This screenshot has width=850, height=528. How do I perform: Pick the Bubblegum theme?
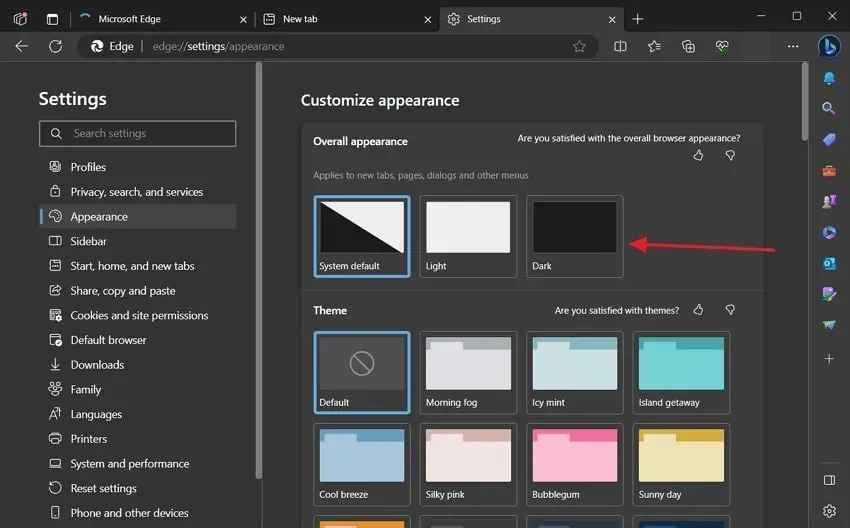tap(575, 465)
